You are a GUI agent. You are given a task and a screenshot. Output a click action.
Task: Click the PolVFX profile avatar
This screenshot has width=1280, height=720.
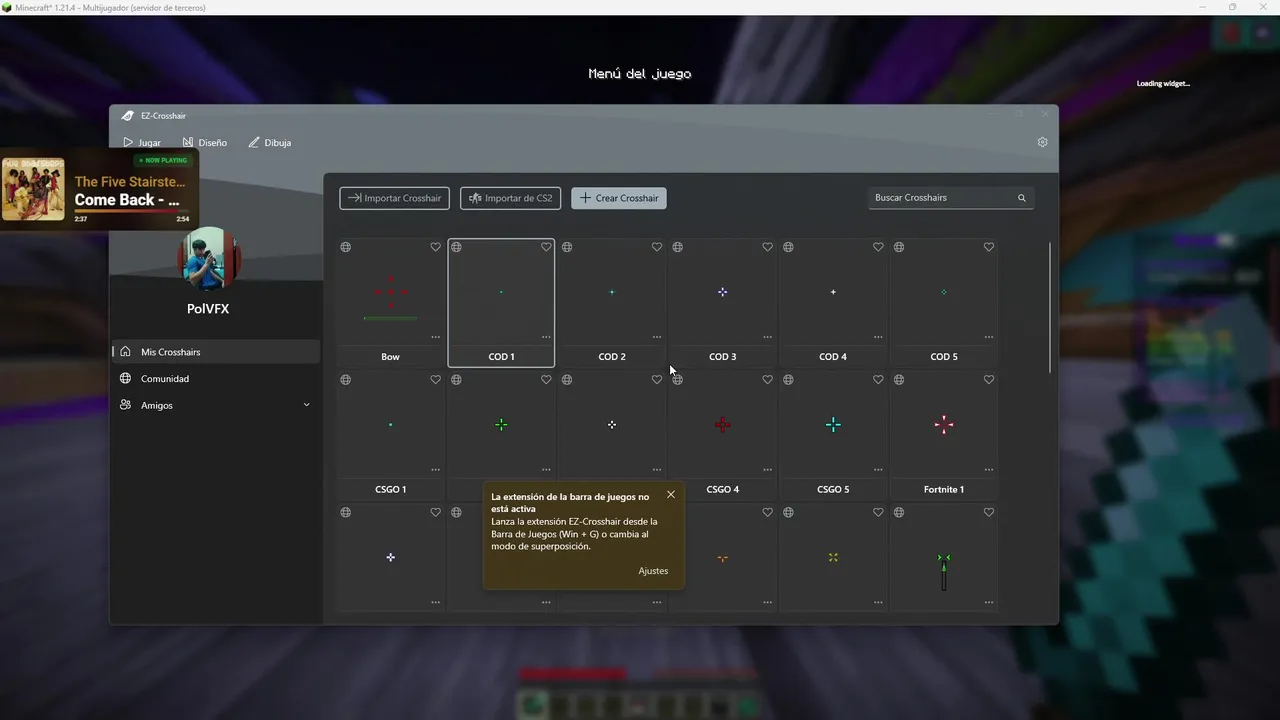coord(209,259)
